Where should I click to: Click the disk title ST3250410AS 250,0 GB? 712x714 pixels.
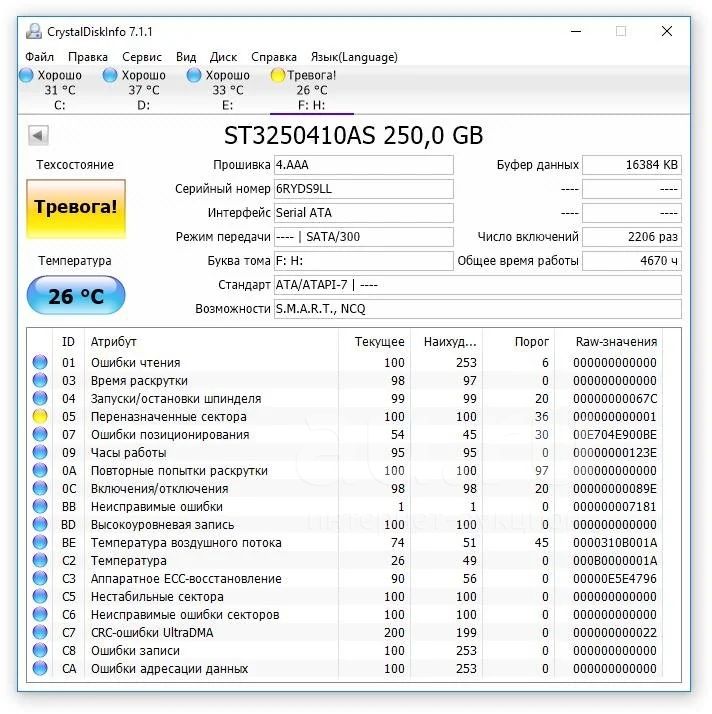coord(354,135)
